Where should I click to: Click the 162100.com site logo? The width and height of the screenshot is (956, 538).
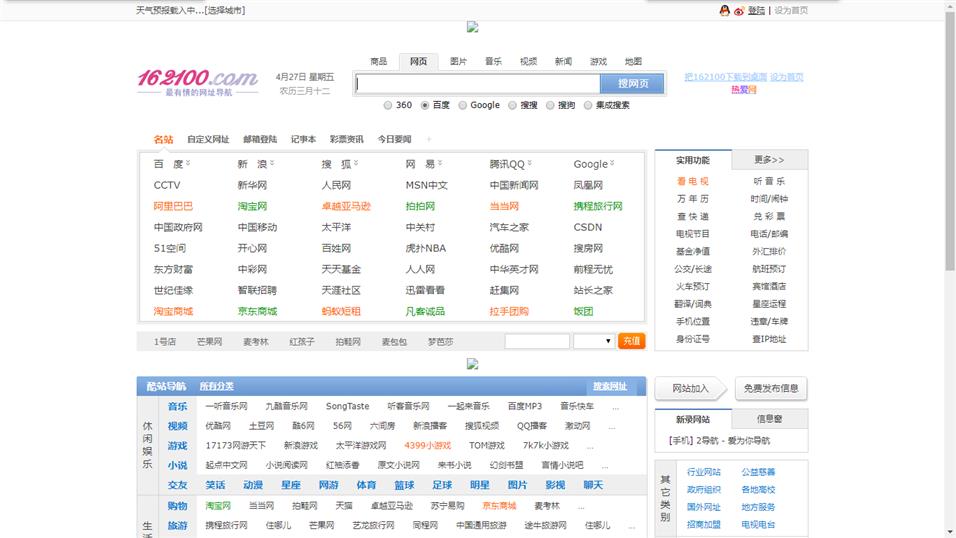pyautogui.click(x=198, y=82)
